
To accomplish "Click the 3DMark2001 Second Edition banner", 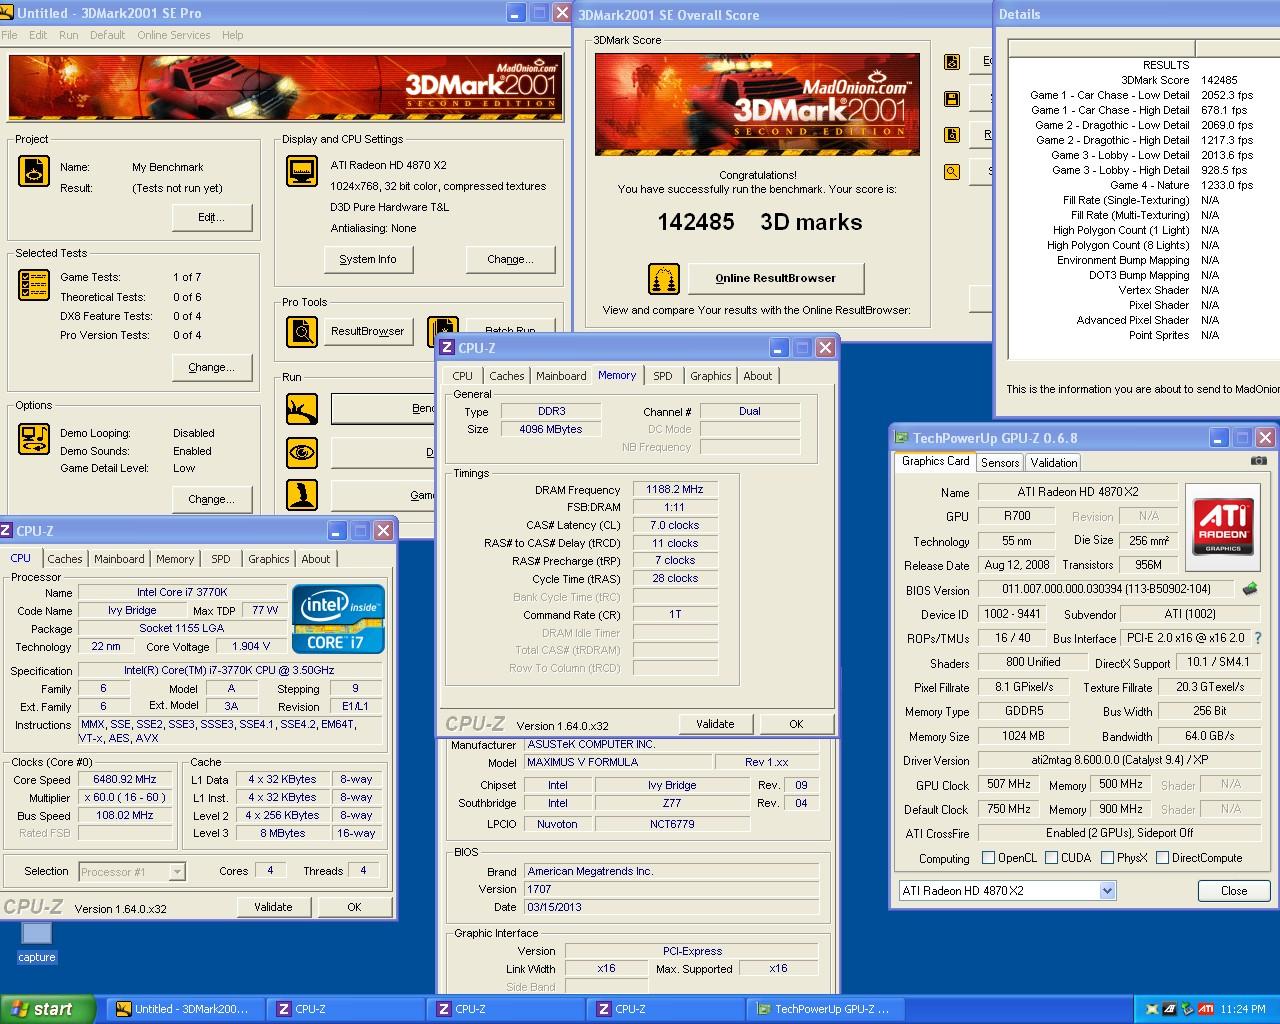I will 284,88.
